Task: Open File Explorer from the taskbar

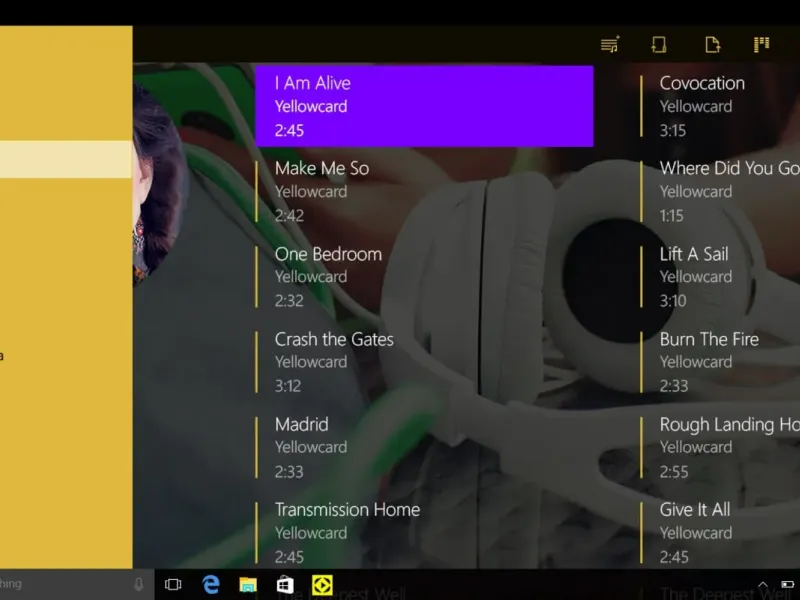Action: click(248, 584)
